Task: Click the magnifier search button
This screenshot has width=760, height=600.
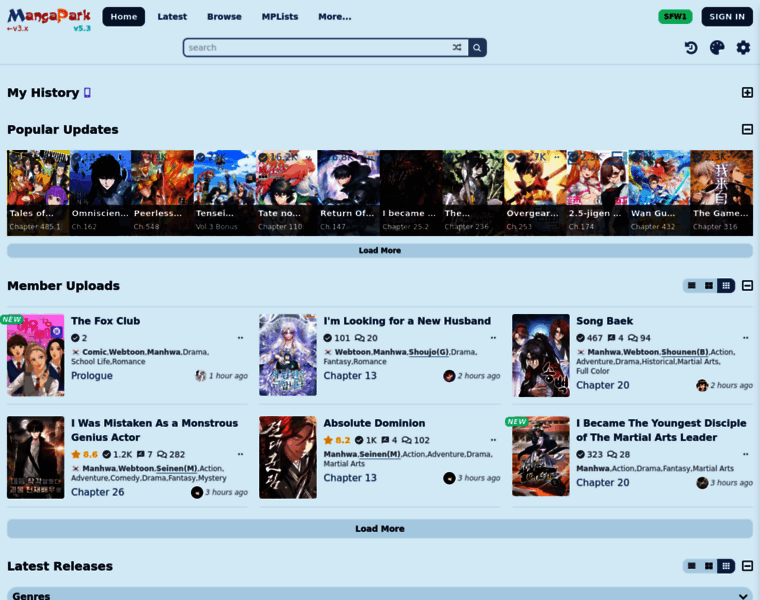Action: (x=477, y=47)
